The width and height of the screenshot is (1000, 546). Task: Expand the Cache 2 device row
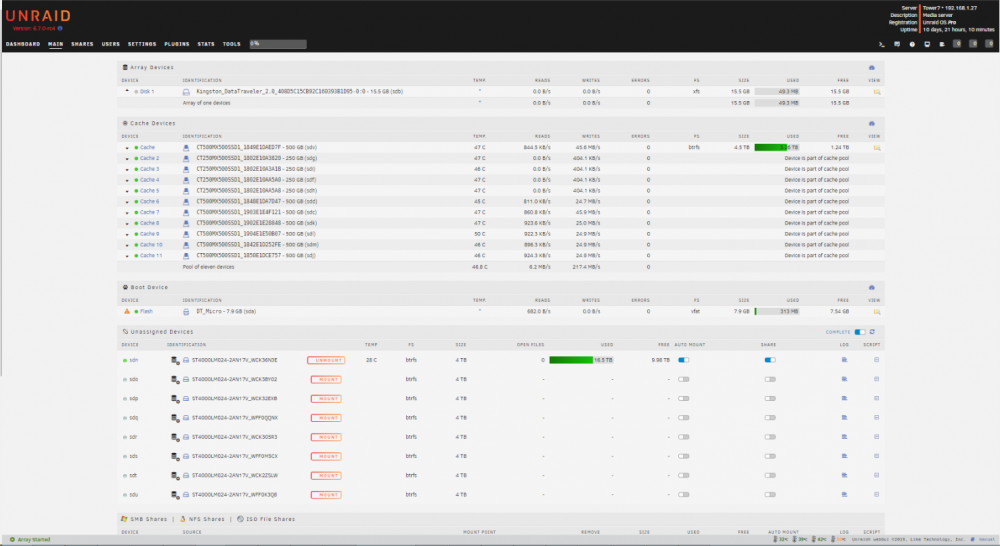(127, 159)
